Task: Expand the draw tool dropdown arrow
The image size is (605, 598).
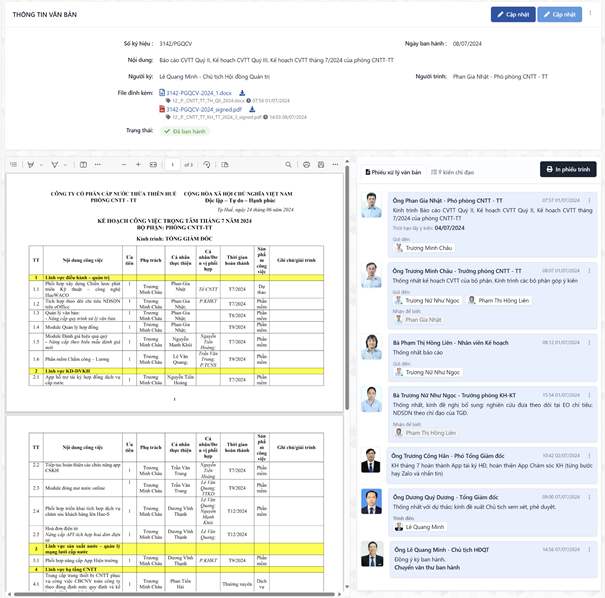Action: (x=65, y=164)
